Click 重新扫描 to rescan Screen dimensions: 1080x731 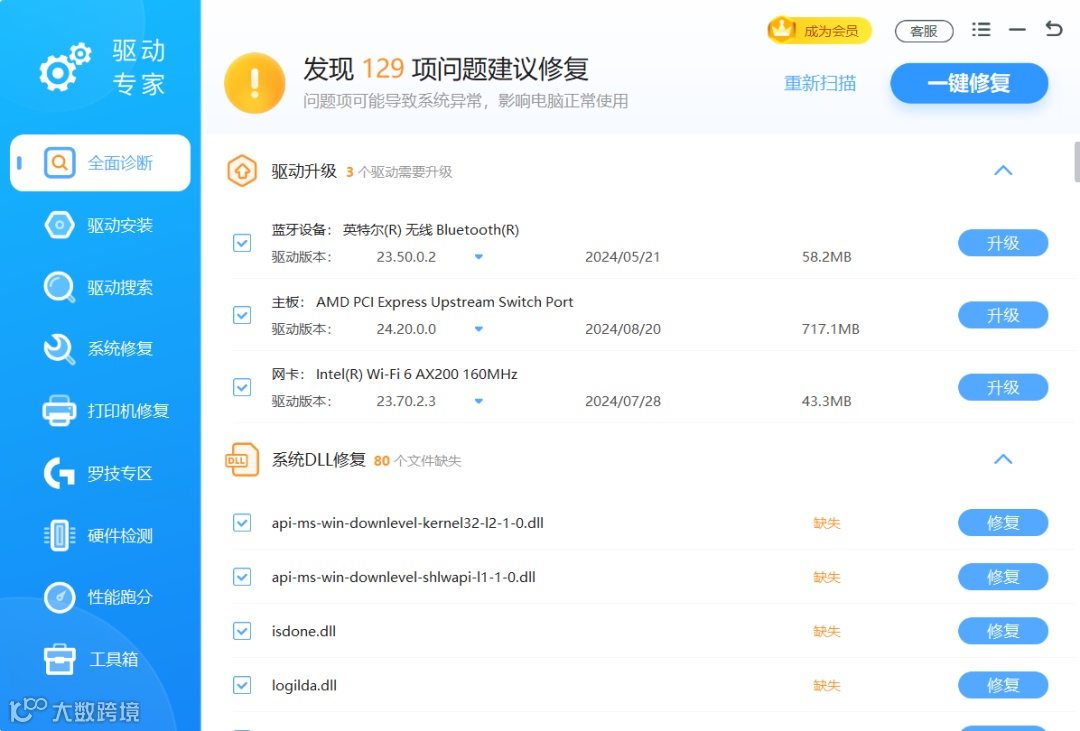820,83
